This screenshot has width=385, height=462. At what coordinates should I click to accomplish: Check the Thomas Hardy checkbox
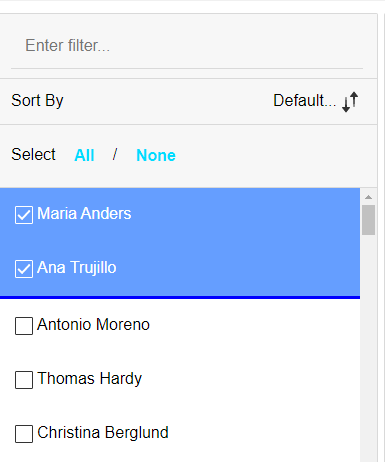click(x=24, y=380)
